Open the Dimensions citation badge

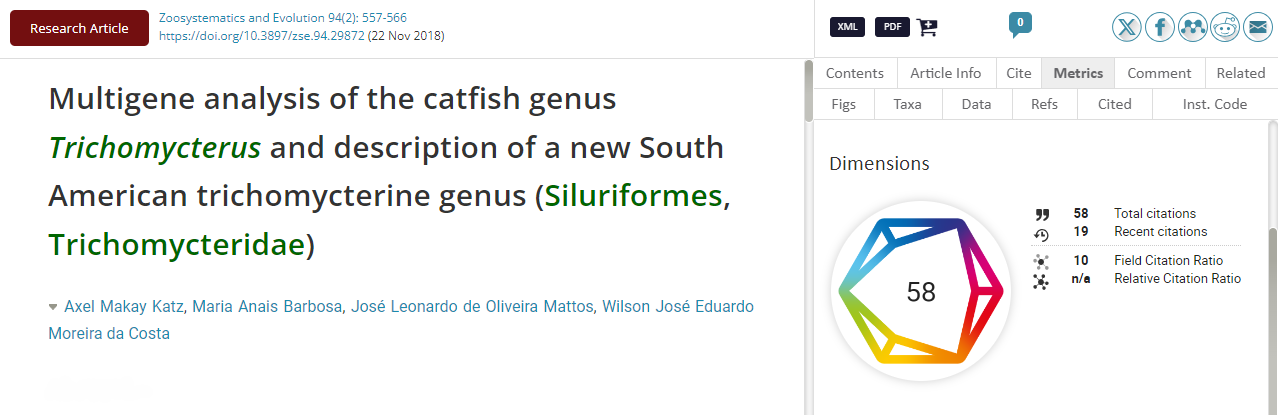920,292
